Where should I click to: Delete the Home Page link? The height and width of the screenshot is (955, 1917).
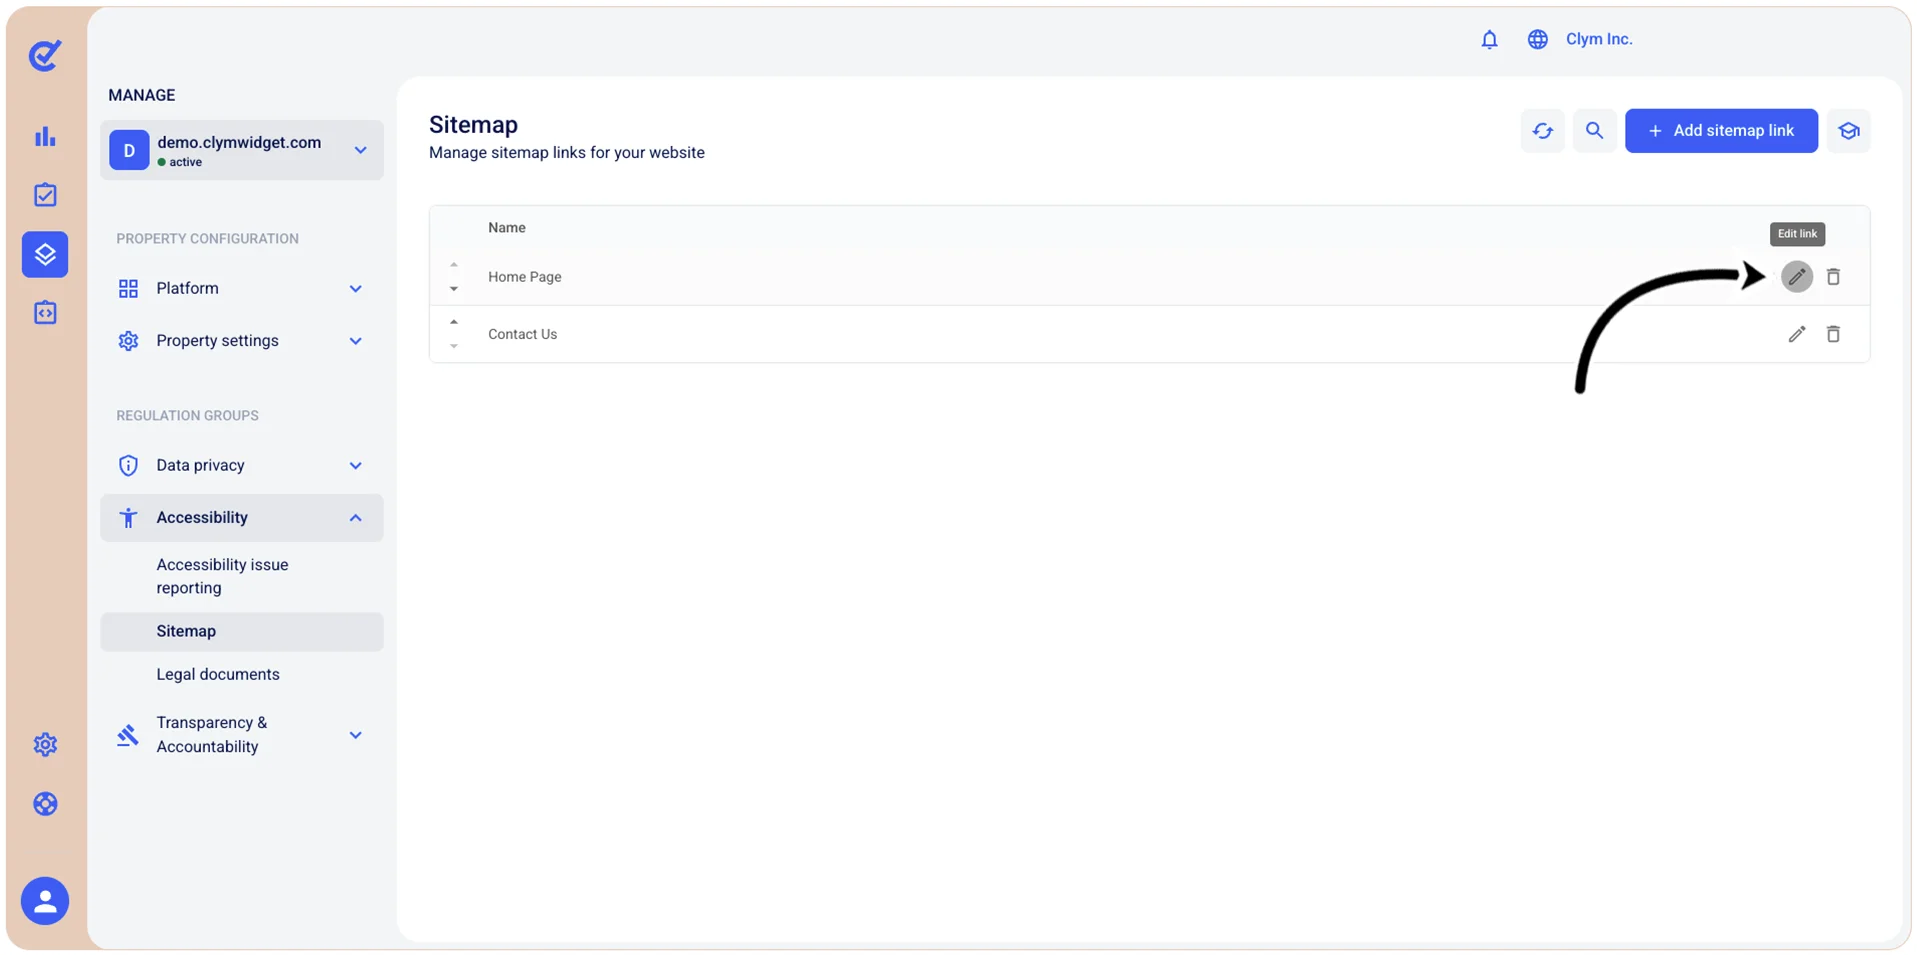1832,277
